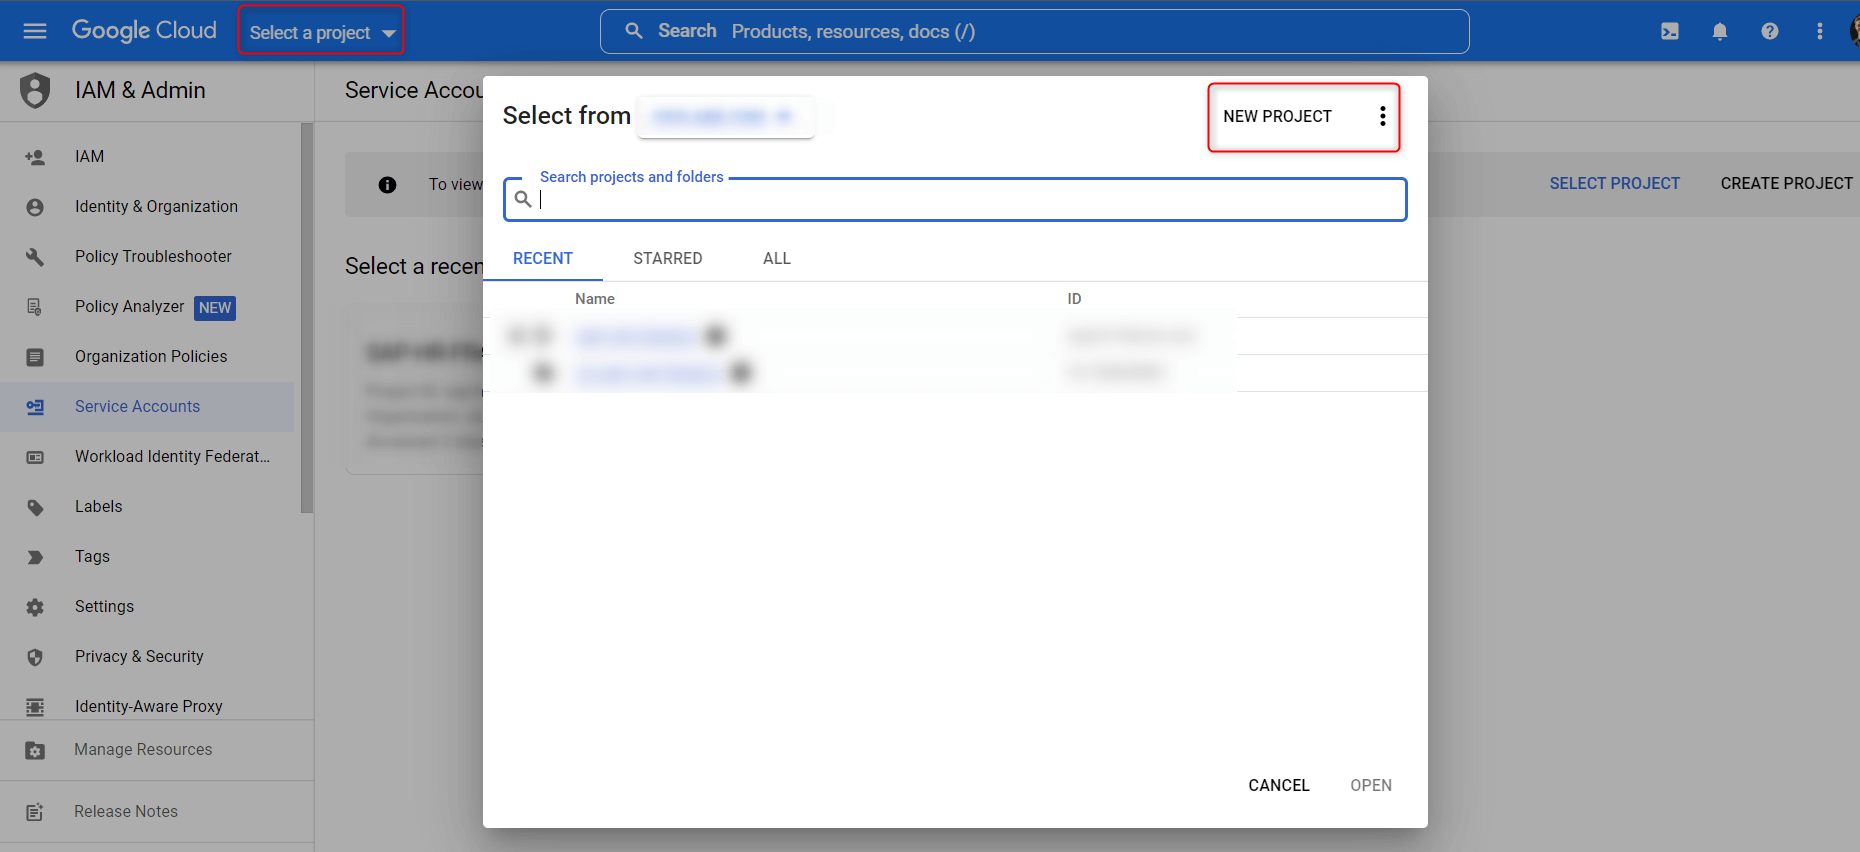Switch to the RECENT tab

pos(543,258)
